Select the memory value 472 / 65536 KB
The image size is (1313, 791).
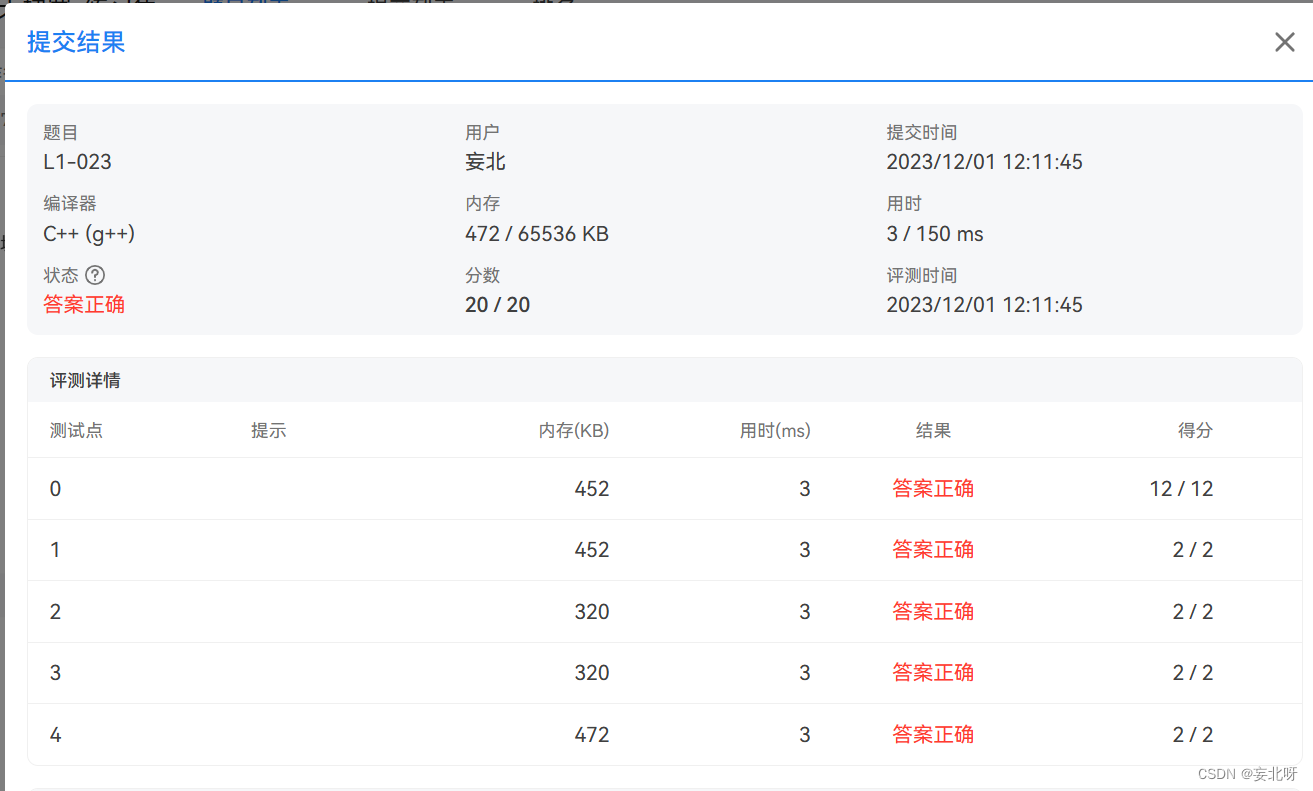[537, 234]
